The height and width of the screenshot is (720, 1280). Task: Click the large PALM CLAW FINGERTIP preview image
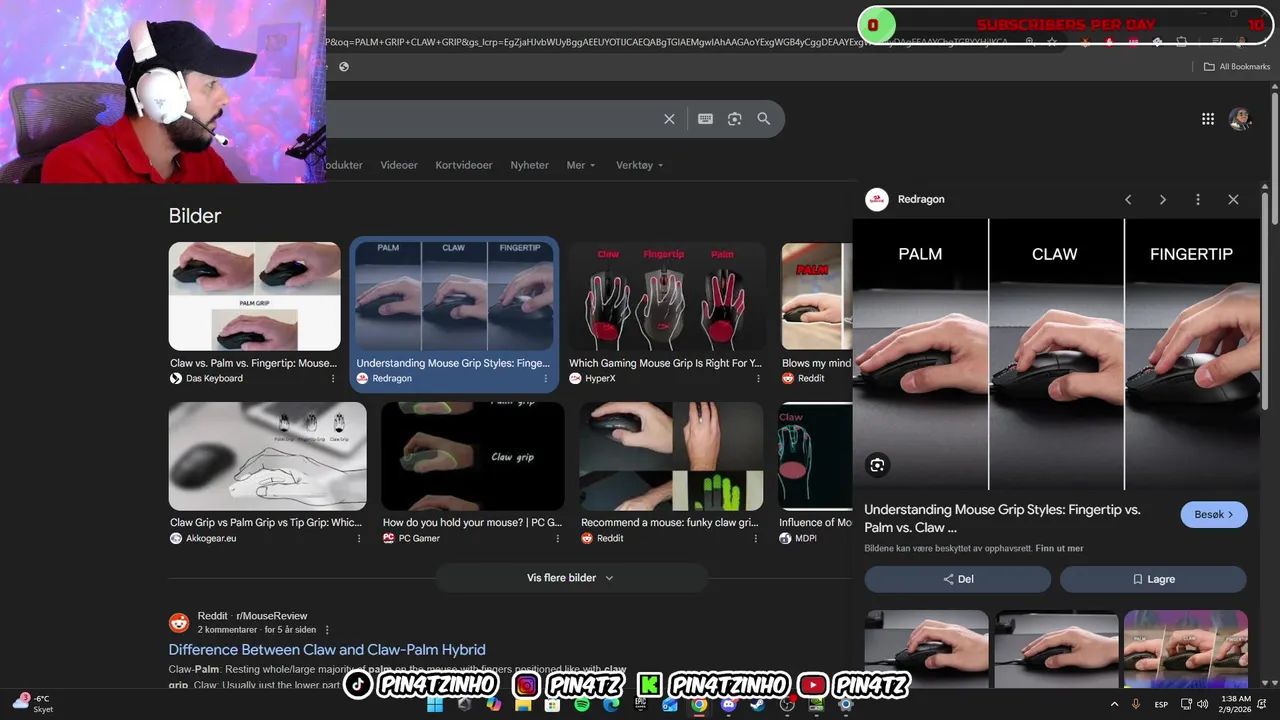1056,354
